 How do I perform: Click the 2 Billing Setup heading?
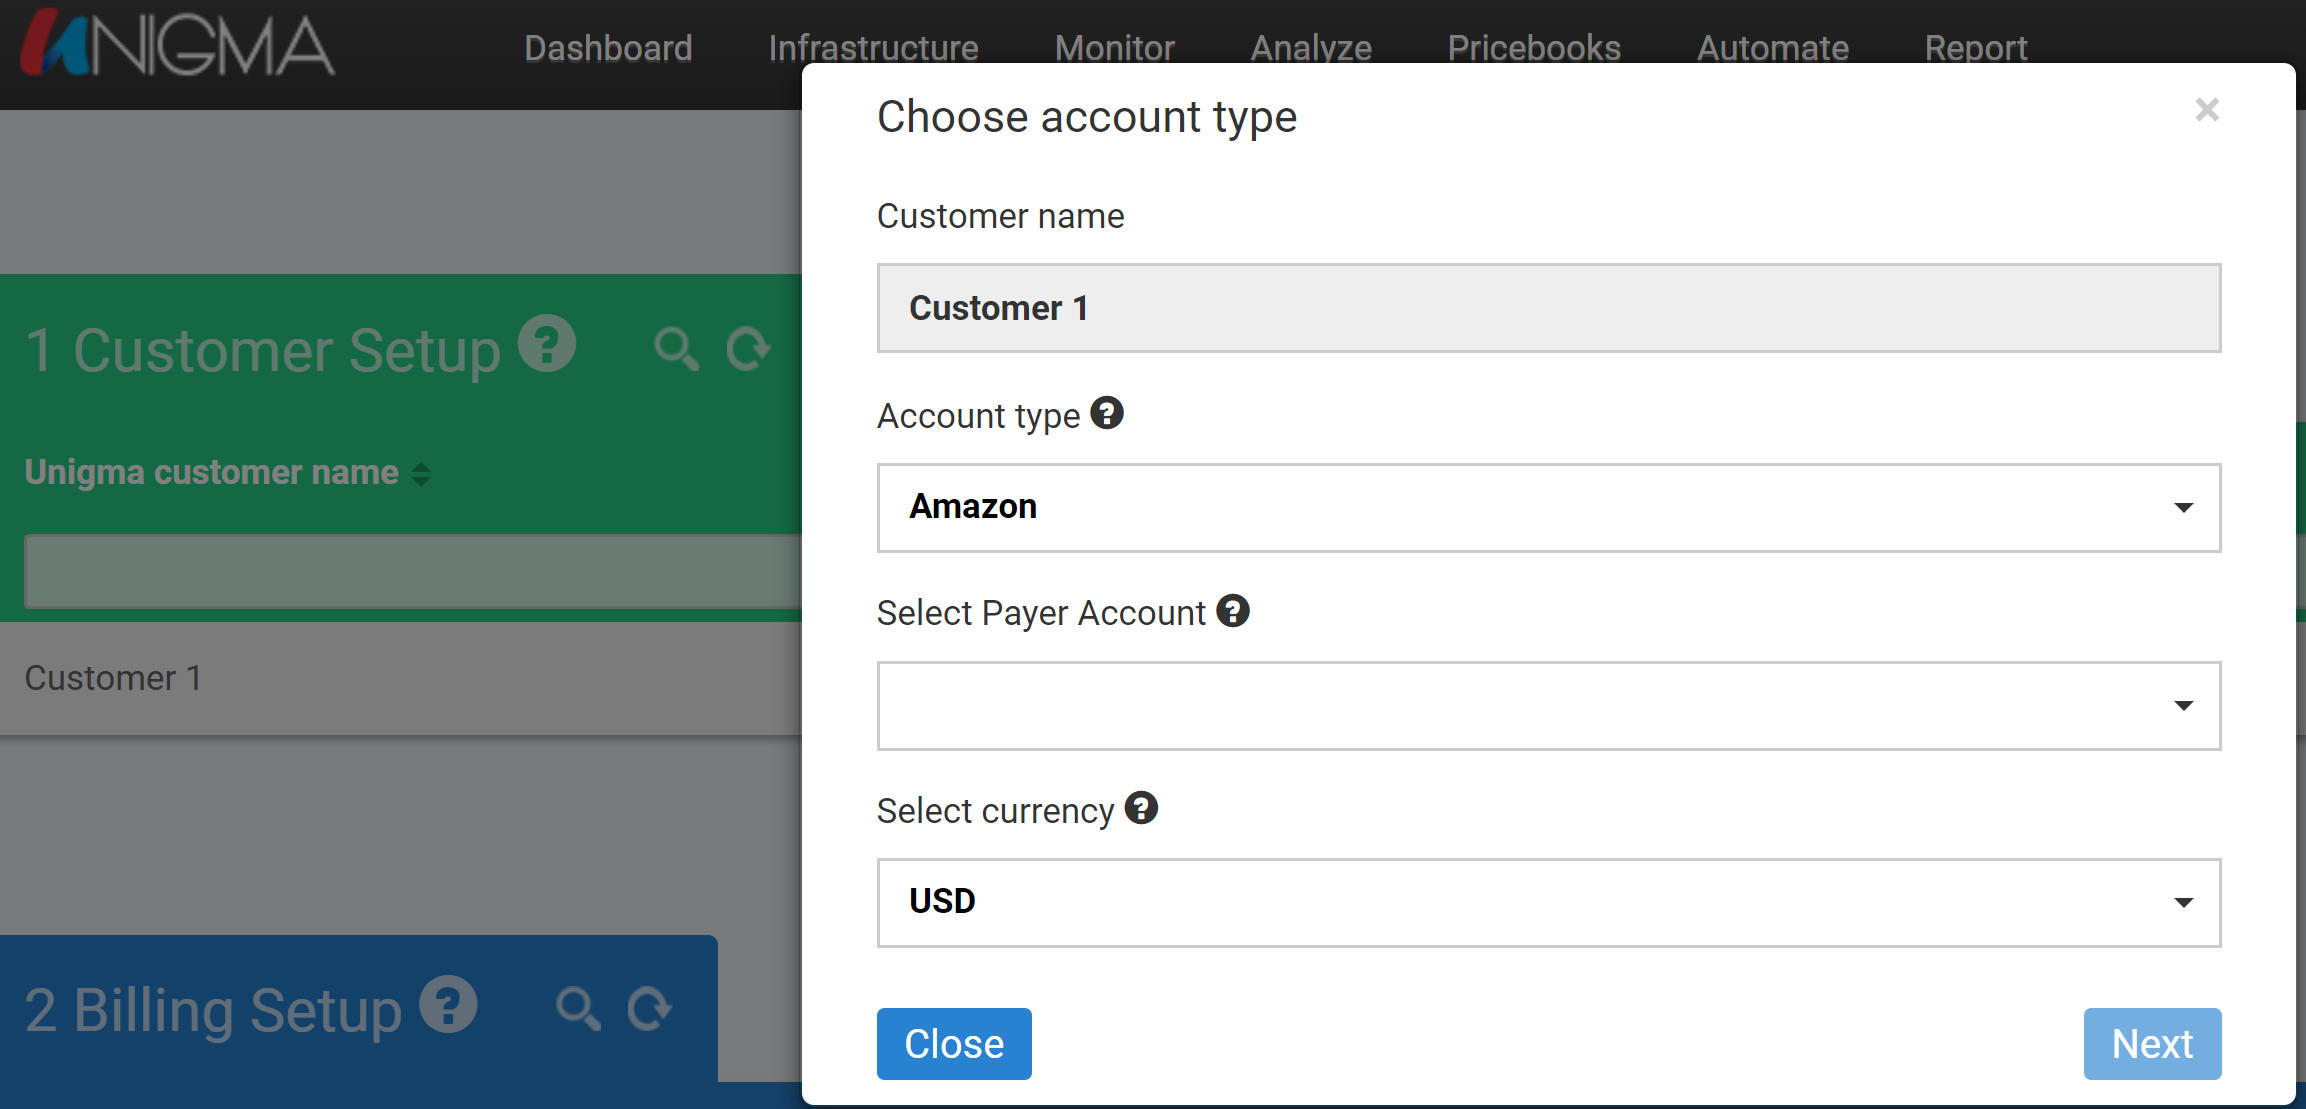[213, 1010]
